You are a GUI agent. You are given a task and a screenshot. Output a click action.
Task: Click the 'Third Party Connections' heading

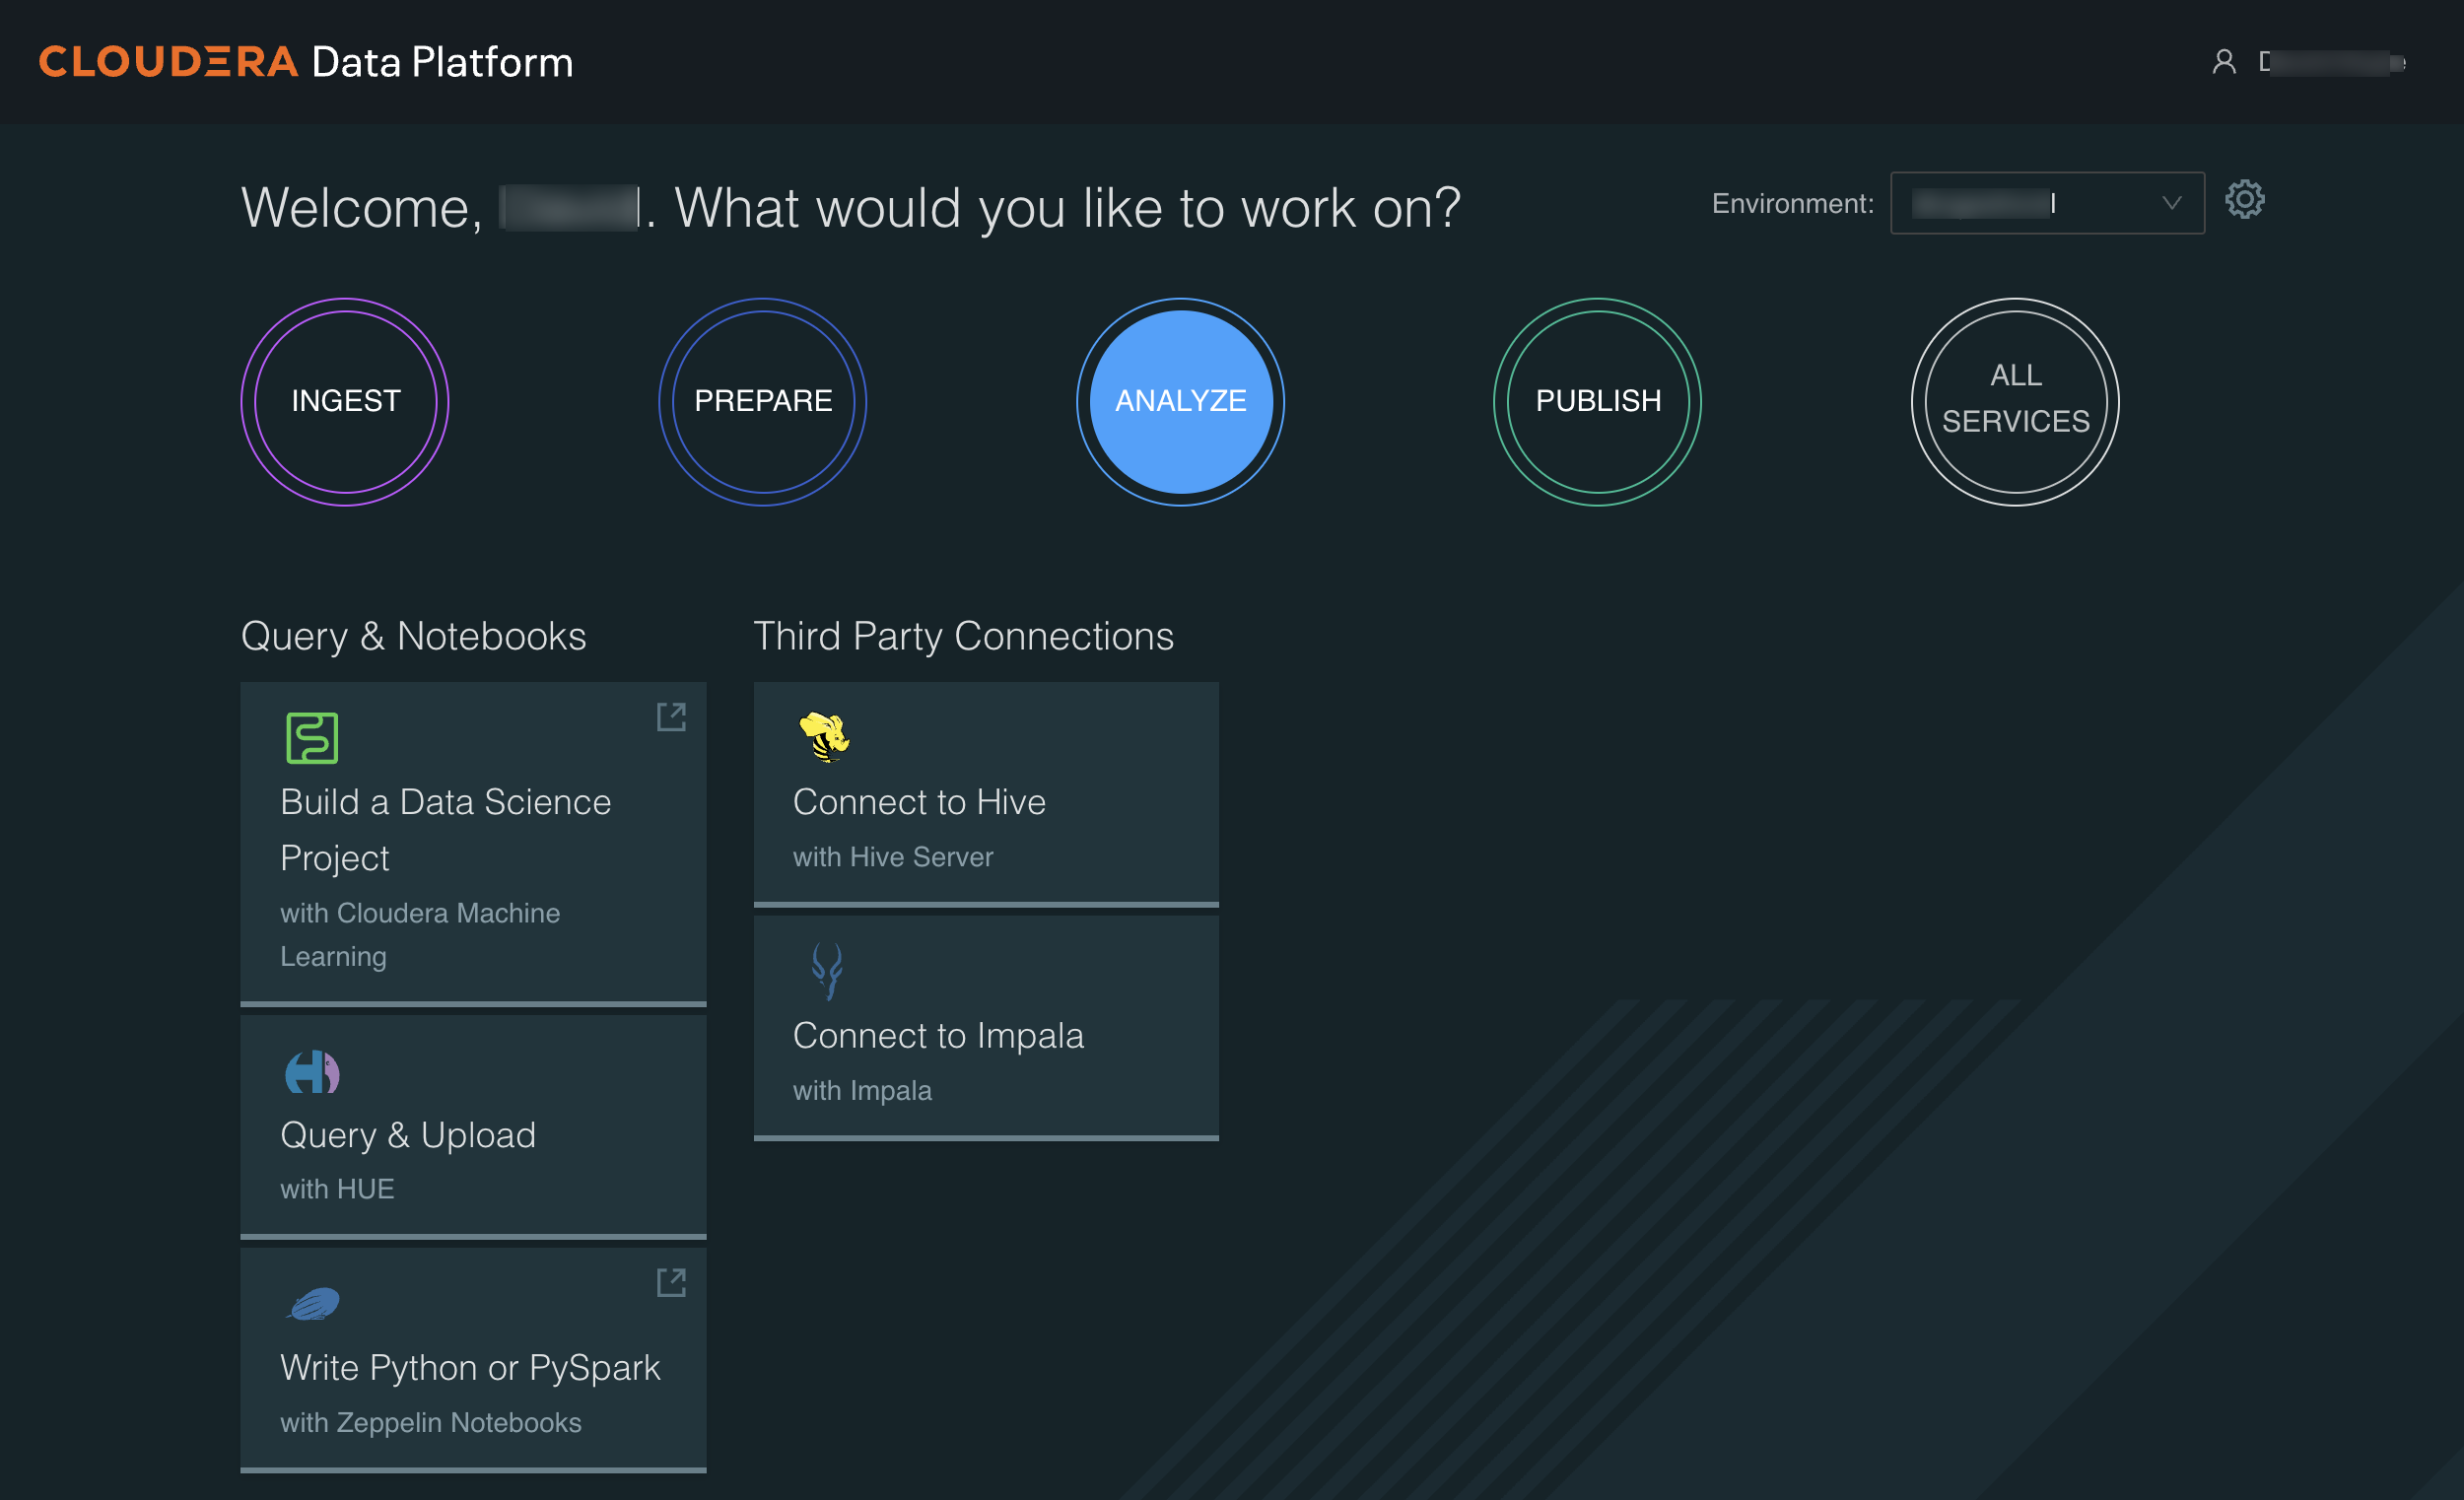tap(964, 636)
